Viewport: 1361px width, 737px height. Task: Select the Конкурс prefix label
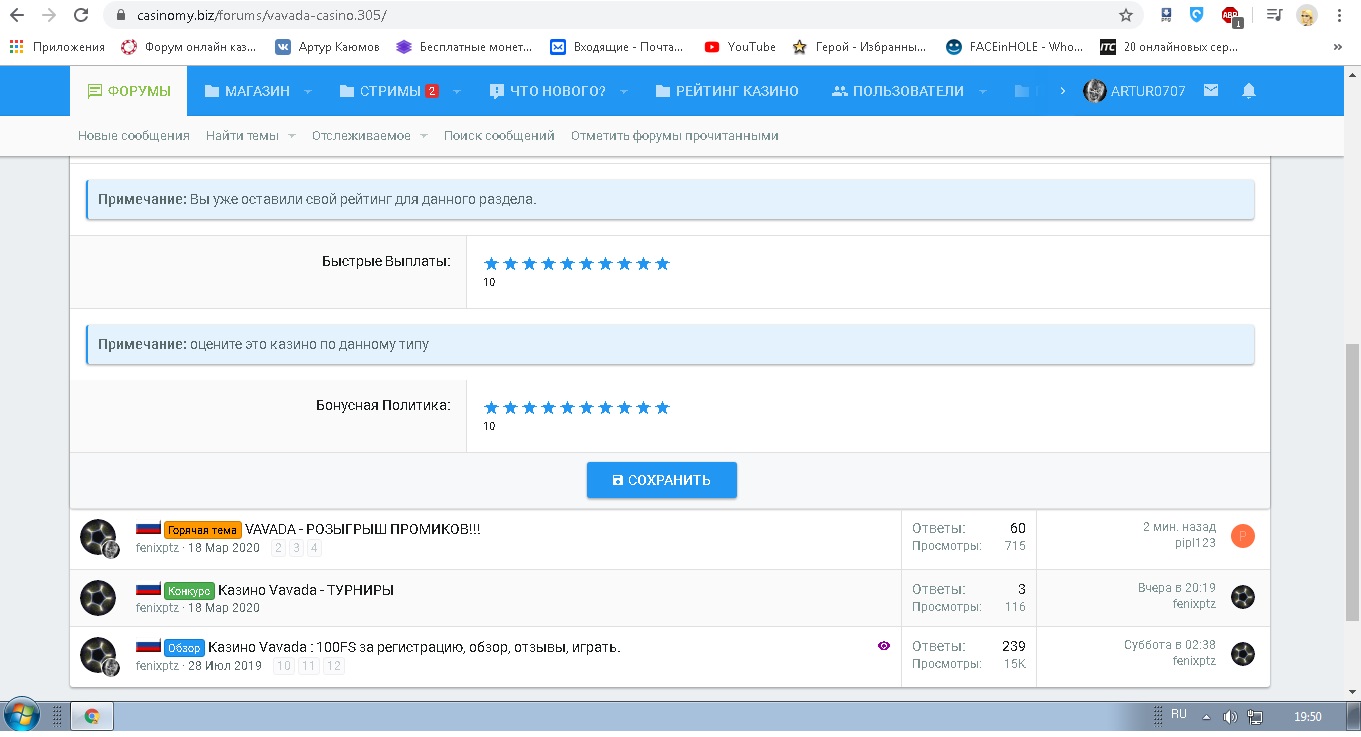(x=189, y=591)
